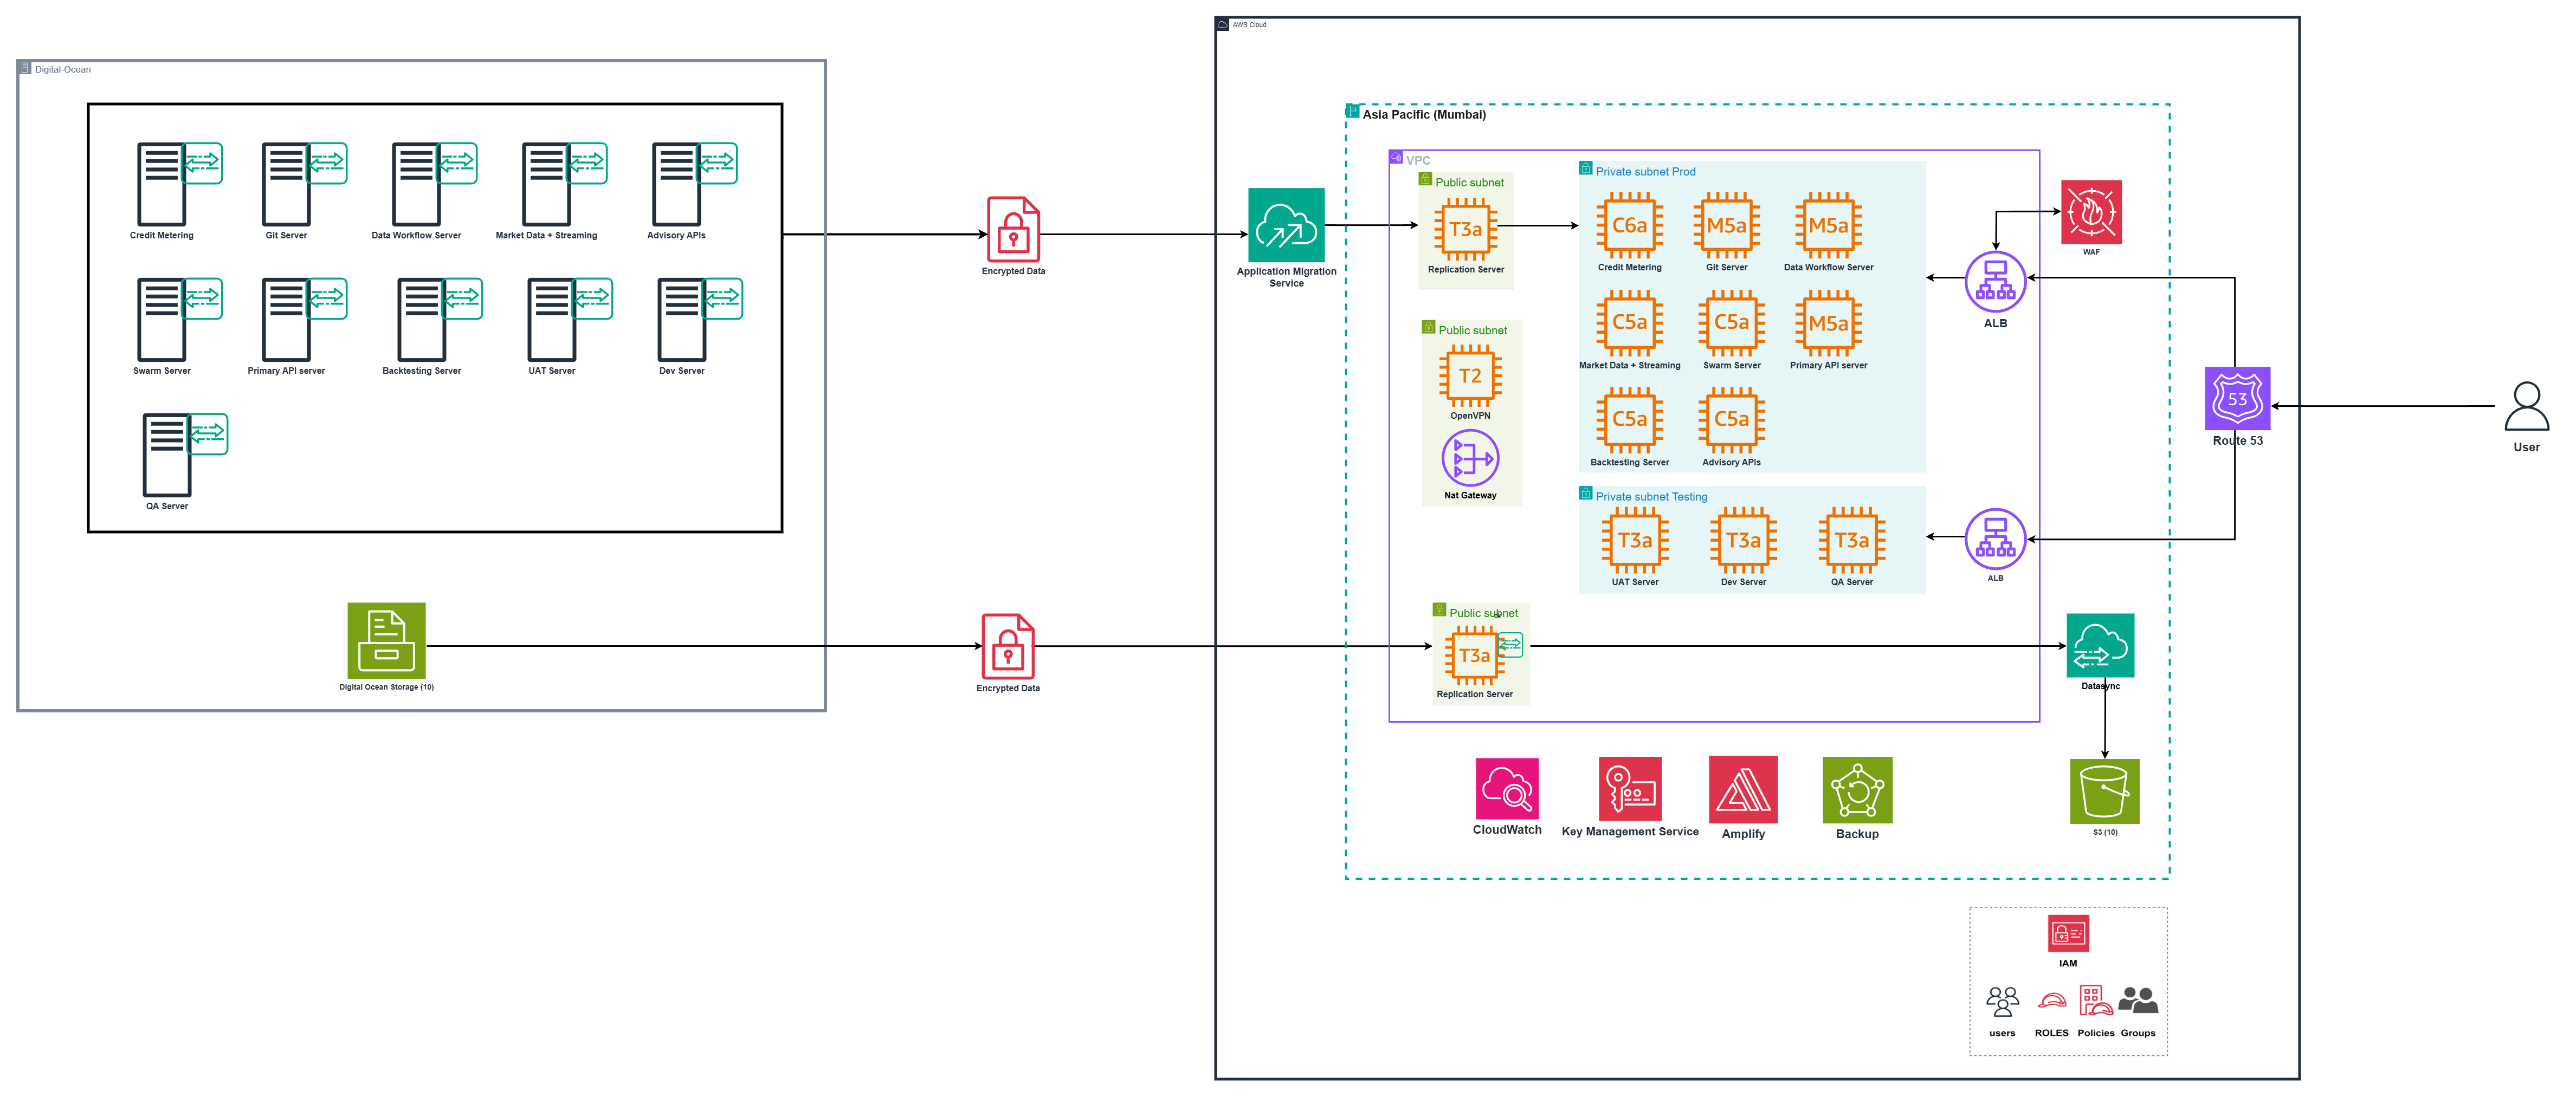Click the WAF firewall icon
This screenshot has width=2576, height=1097.
(x=2091, y=212)
